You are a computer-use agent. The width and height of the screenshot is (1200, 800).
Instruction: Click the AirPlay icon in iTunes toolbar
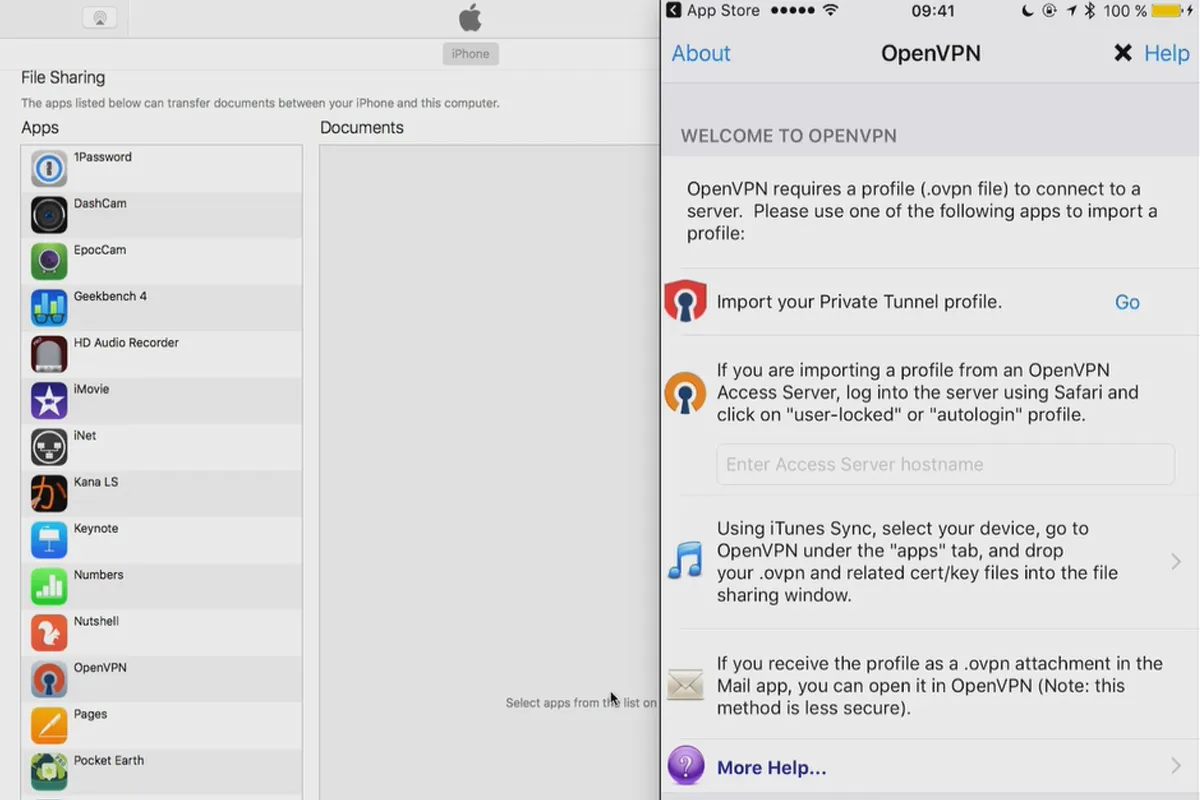click(x=99, y=18)
